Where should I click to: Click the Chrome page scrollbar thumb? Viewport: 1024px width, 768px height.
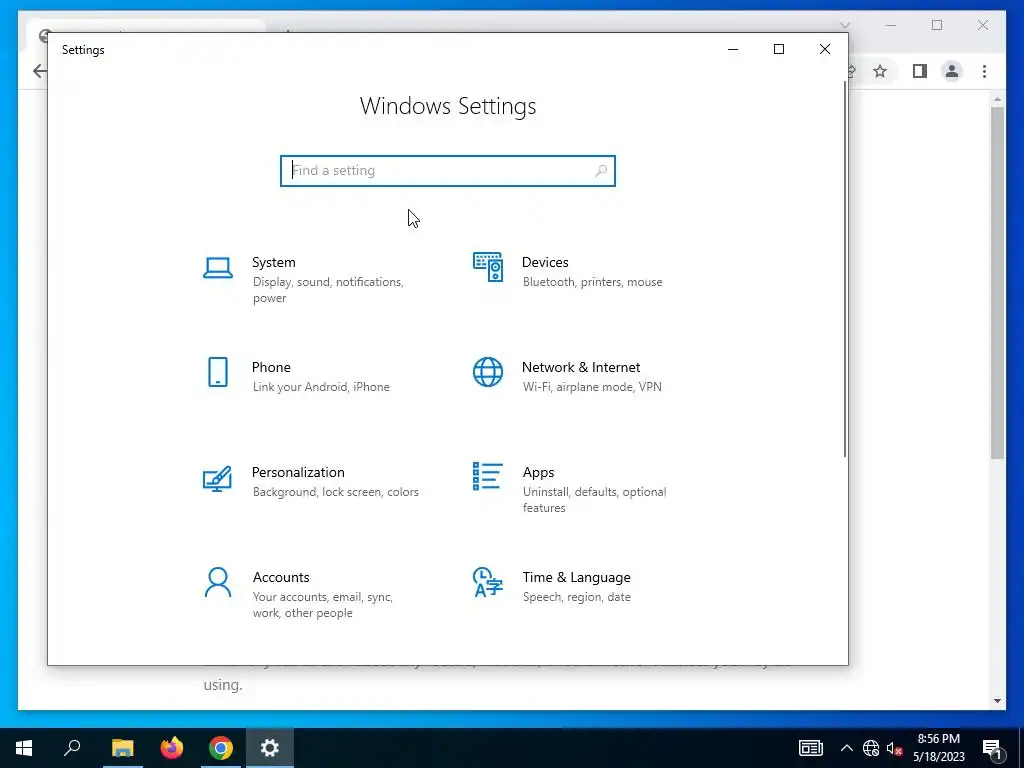click(997, 282)
